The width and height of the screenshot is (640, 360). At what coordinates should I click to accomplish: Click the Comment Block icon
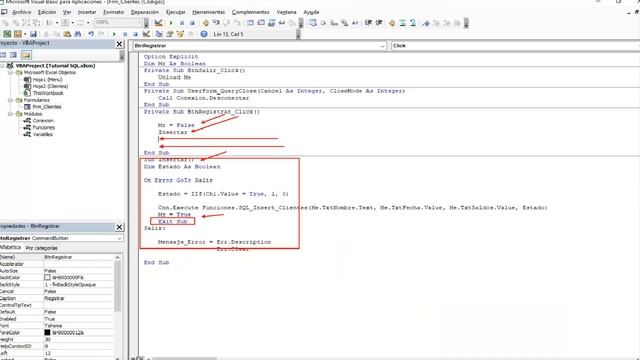[402, 23]
